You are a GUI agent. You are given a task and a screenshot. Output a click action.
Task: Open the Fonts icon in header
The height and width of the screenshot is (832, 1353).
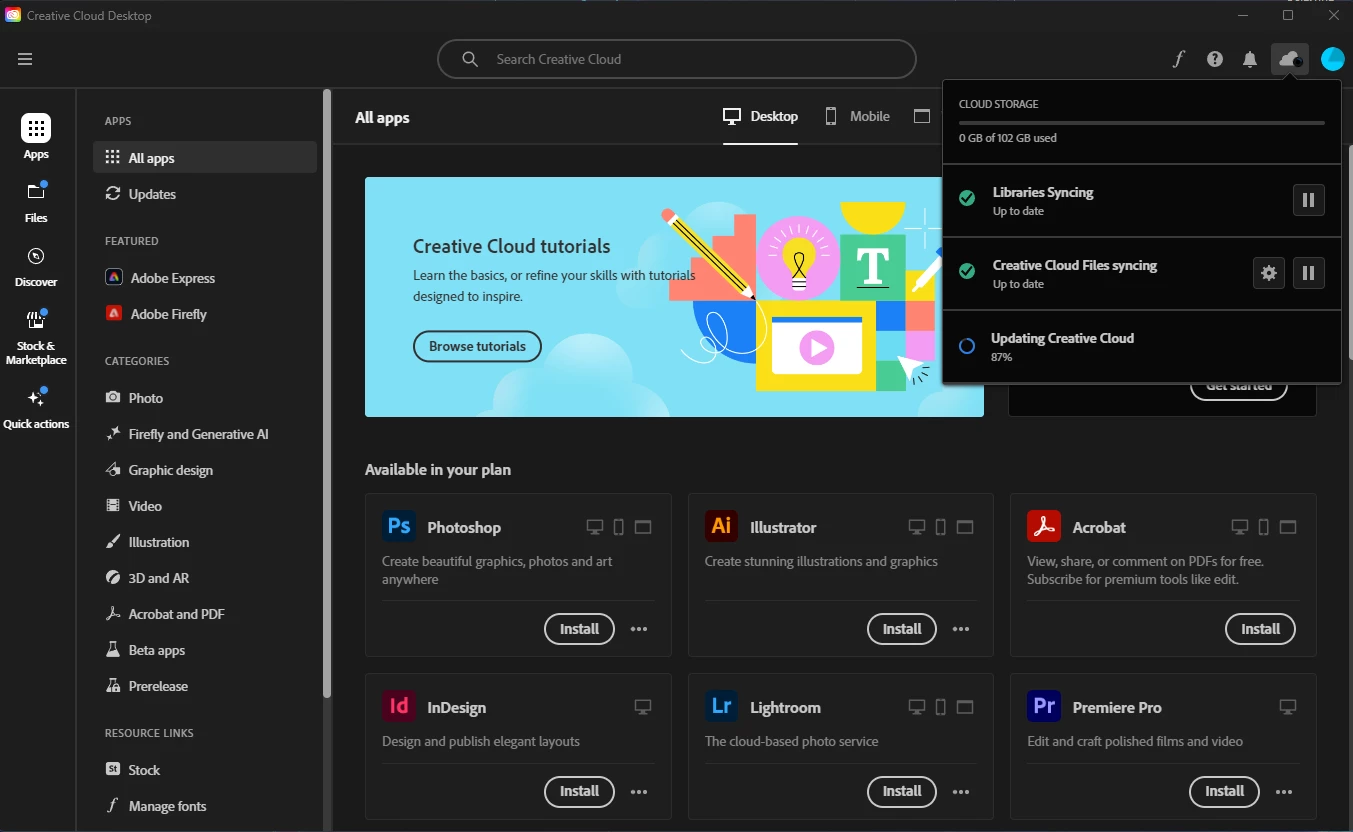point(1179,59)
